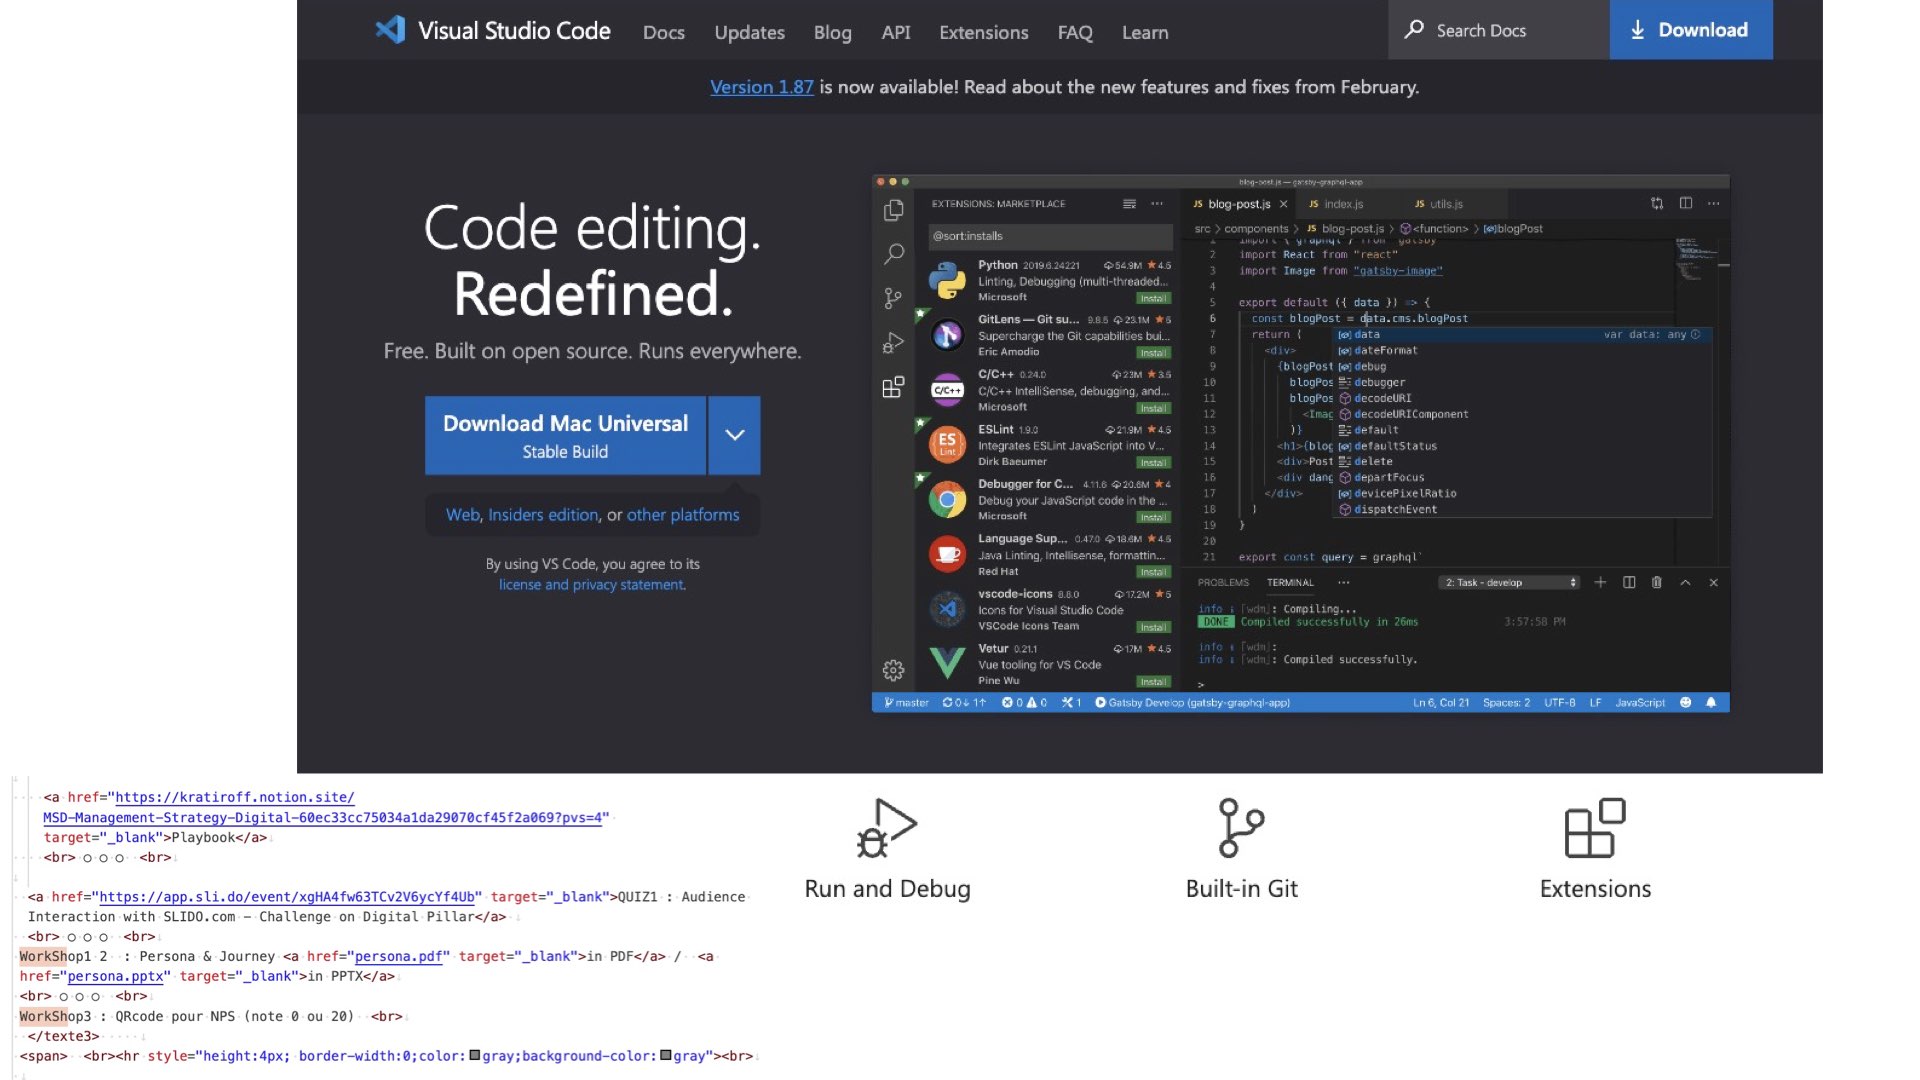1920x1080 pixels.
Task: Click the search magnifier icon in Search Docs
Action: point(1414,30)
